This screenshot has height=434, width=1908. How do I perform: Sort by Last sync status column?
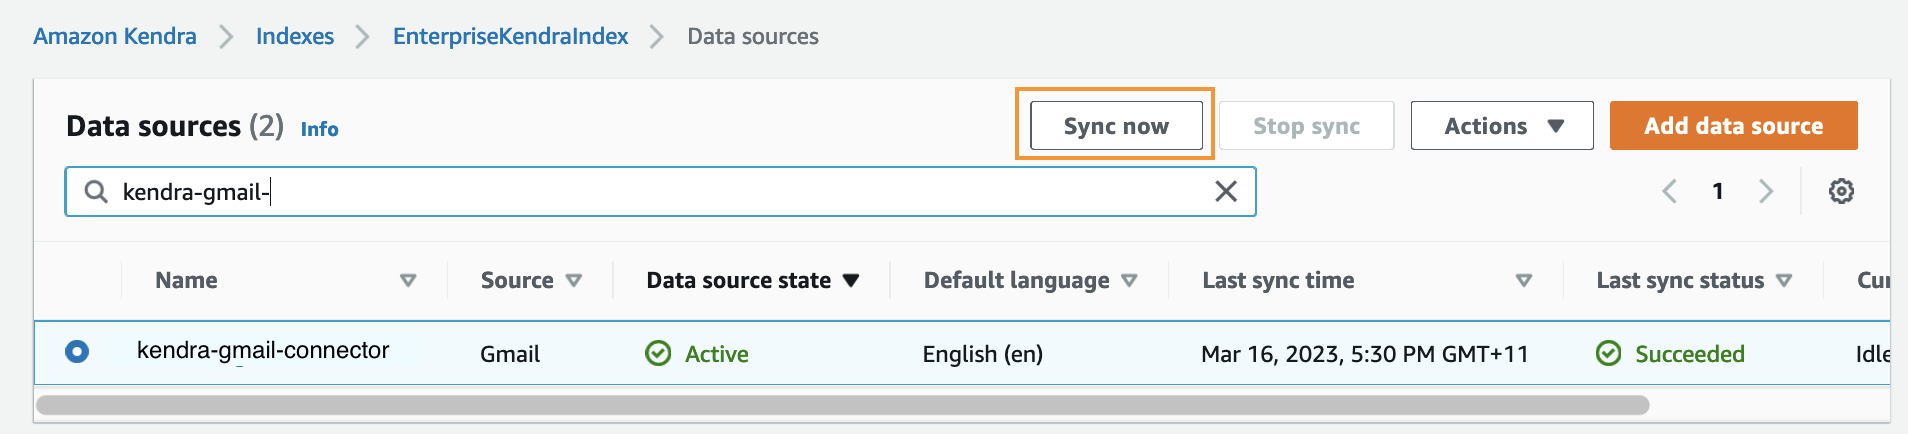point(1784,281)
